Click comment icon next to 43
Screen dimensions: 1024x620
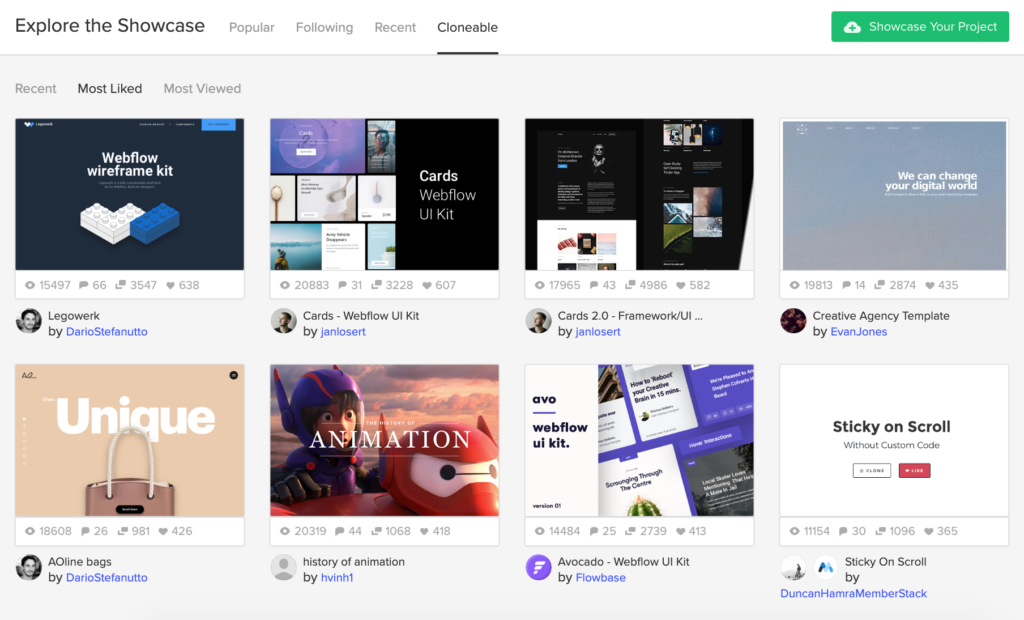tap(594, 286)
